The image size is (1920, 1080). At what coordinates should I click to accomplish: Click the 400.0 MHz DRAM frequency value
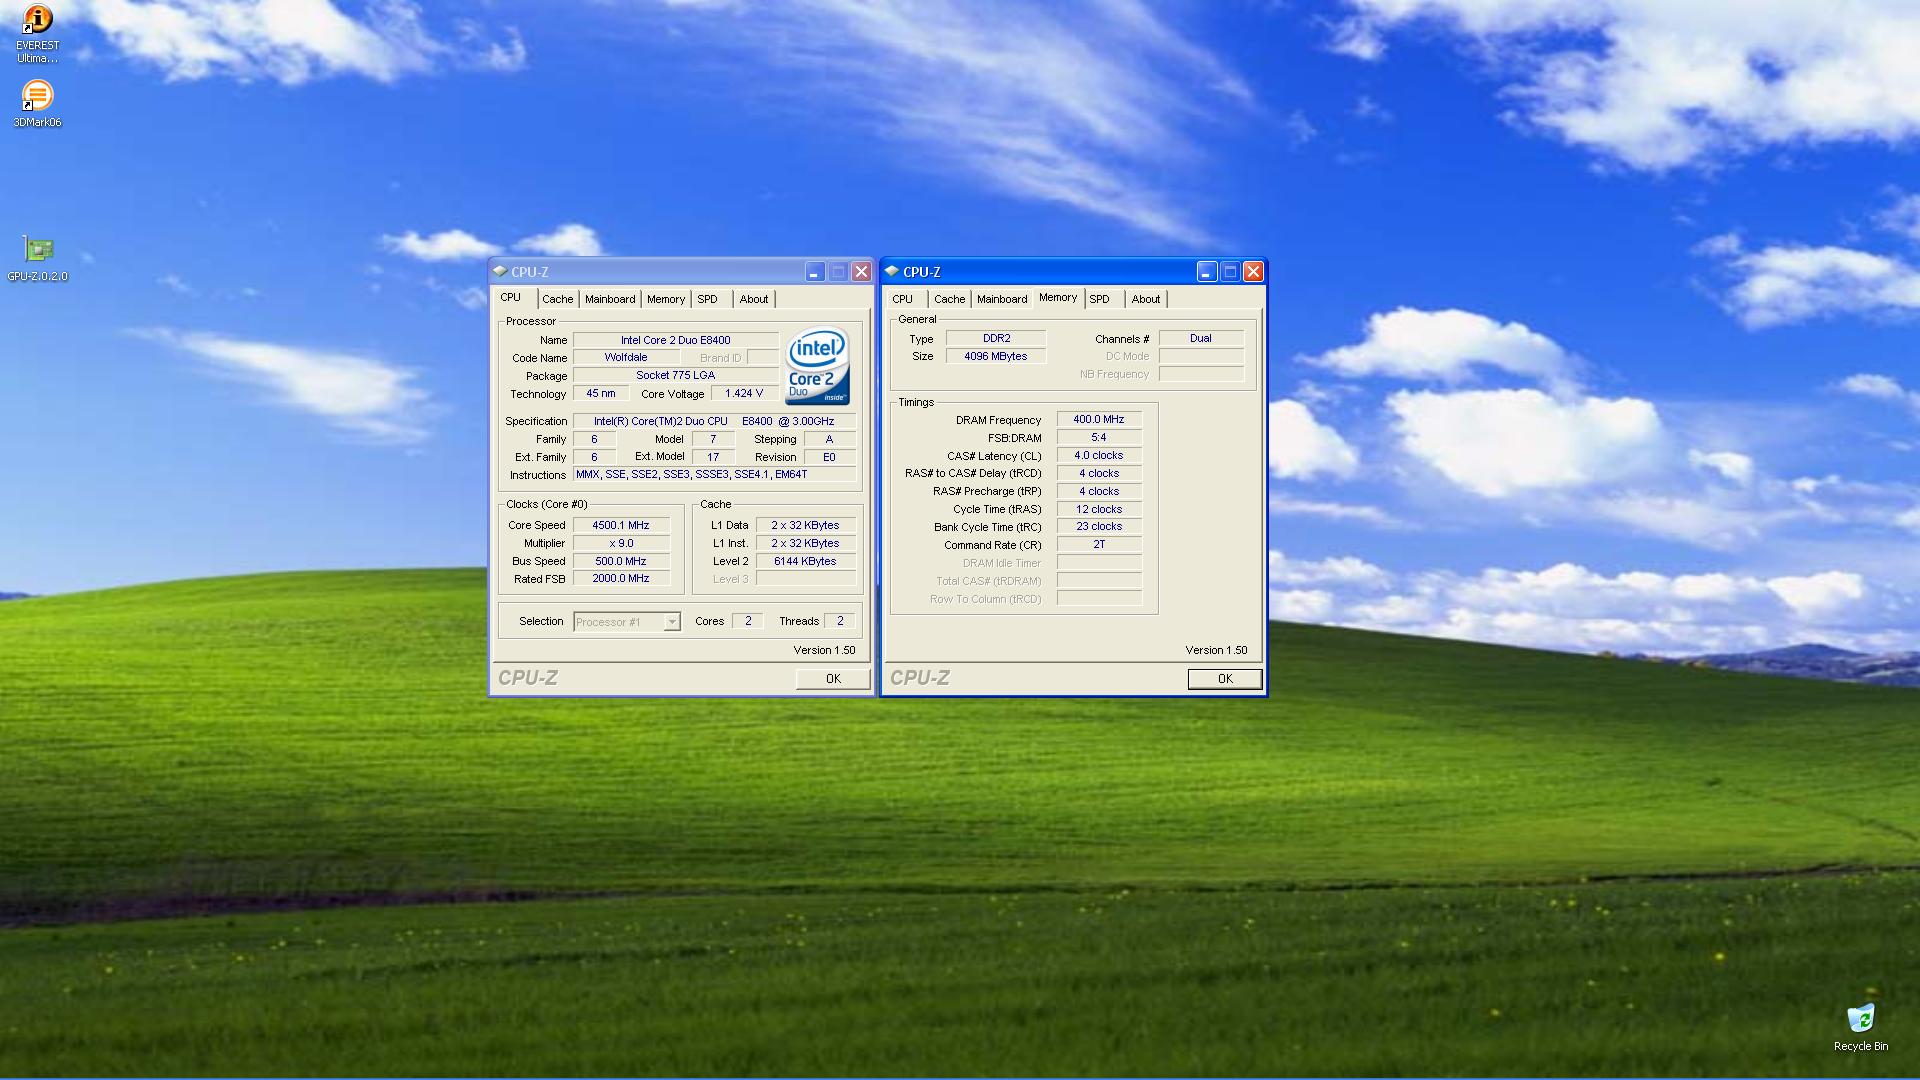pos(1099,420)
